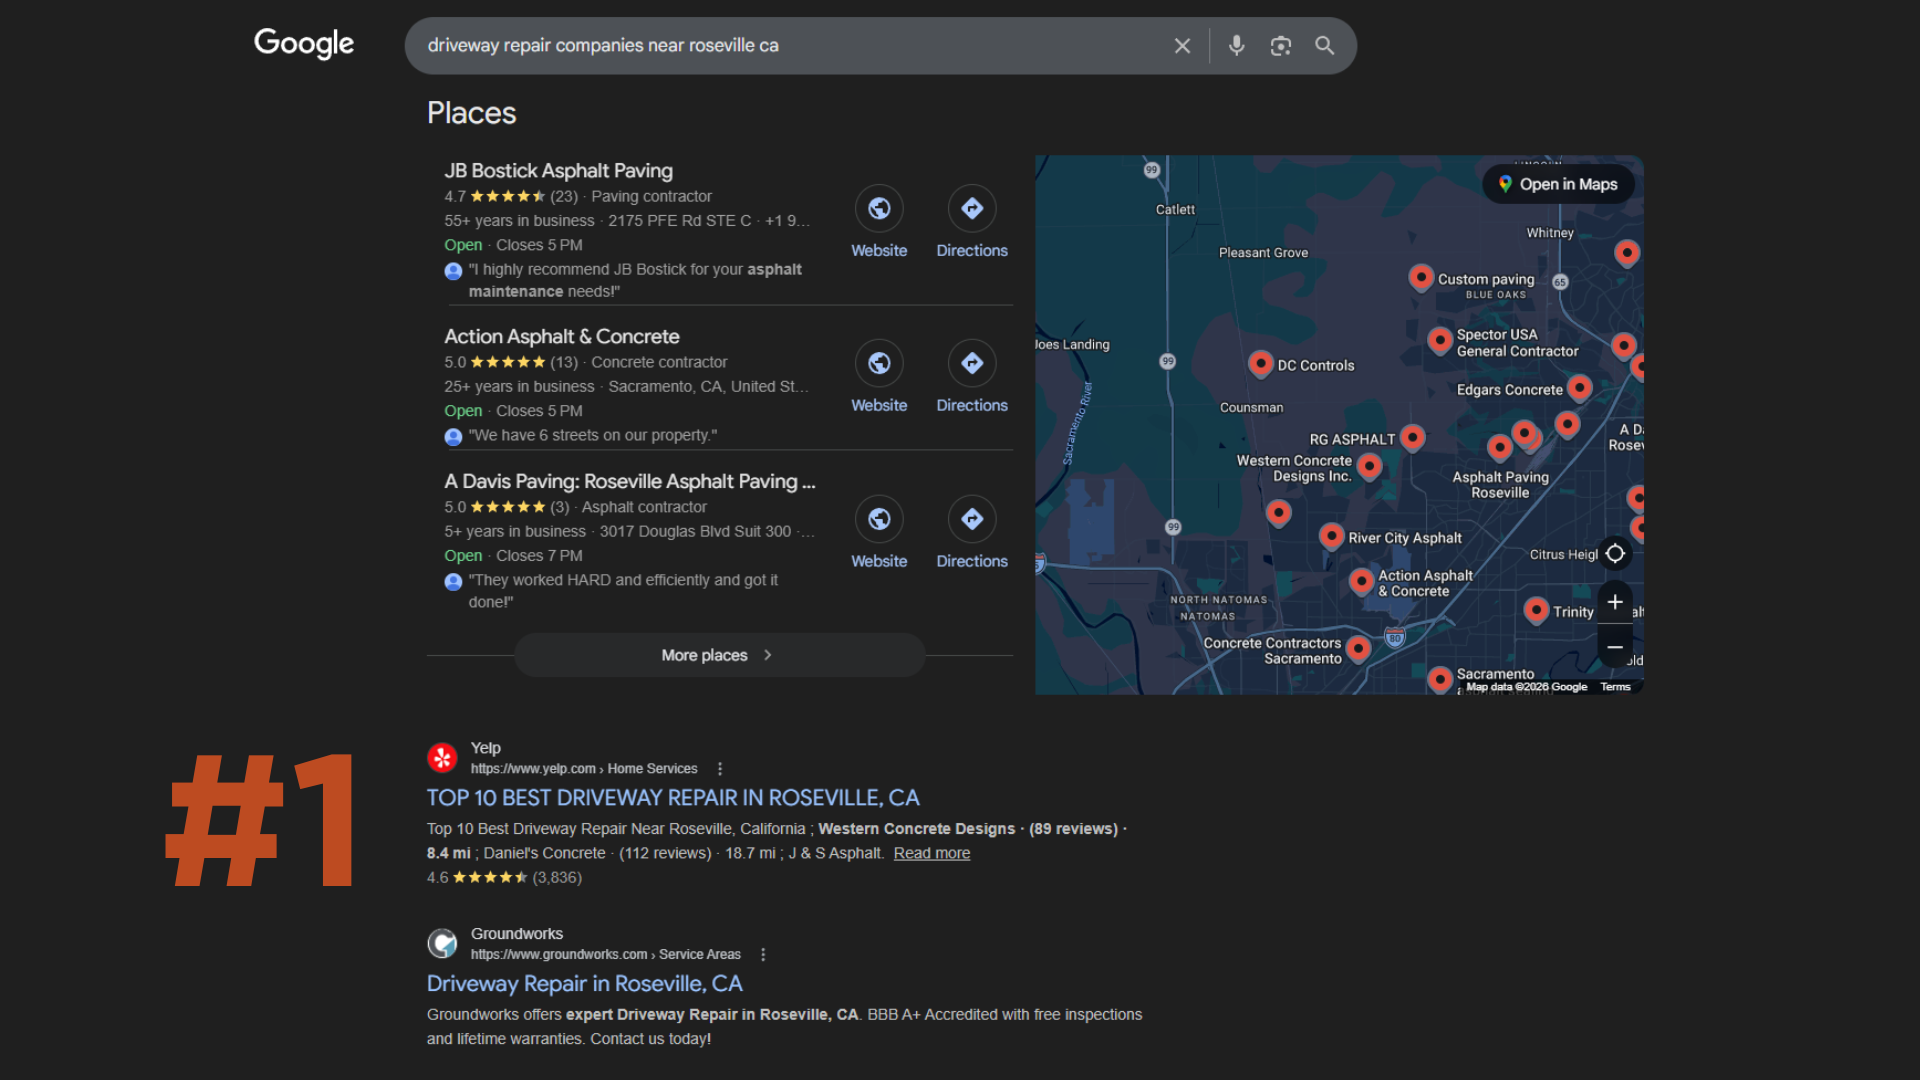
Task: Click inside the Google search field
Action: pyautogui.click(x=780, y=46)
